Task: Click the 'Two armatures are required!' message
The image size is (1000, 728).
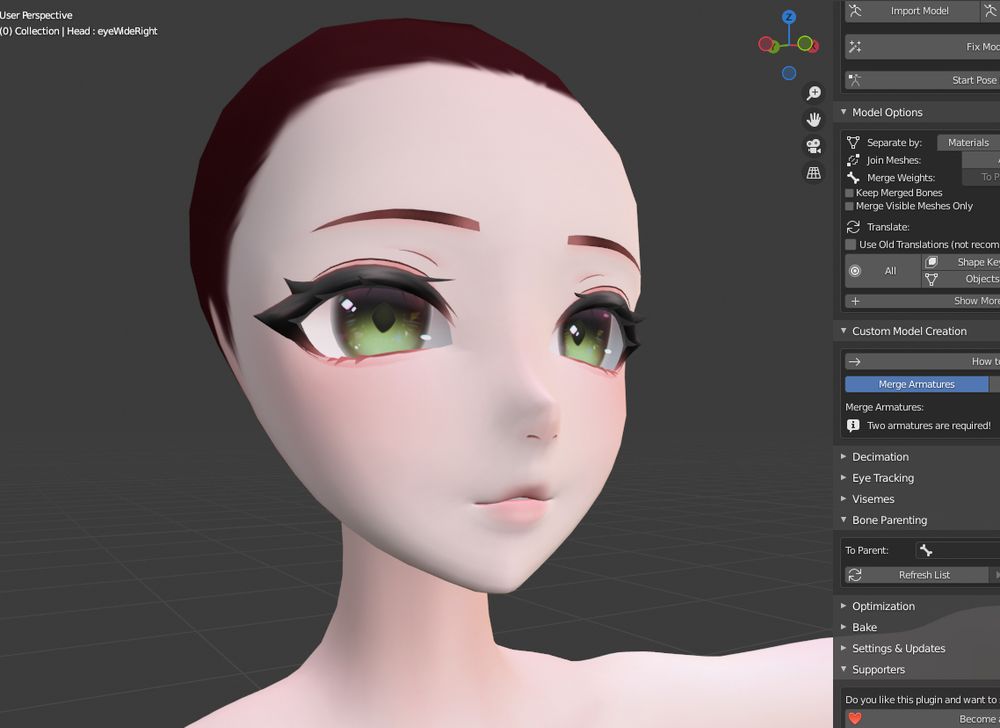Action: click(929, 426)
